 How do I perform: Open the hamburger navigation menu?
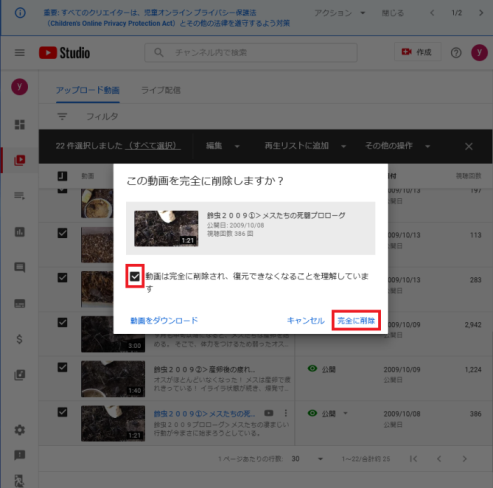pyautogui.click(x=20, y=53)
